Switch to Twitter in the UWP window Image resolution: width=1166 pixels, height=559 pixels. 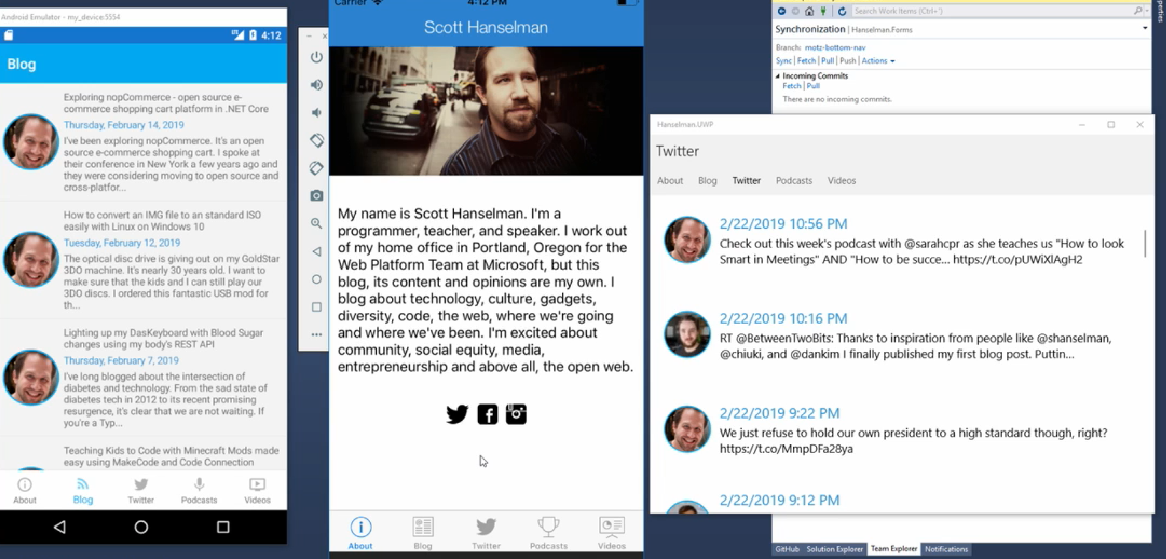click(747, 181)
